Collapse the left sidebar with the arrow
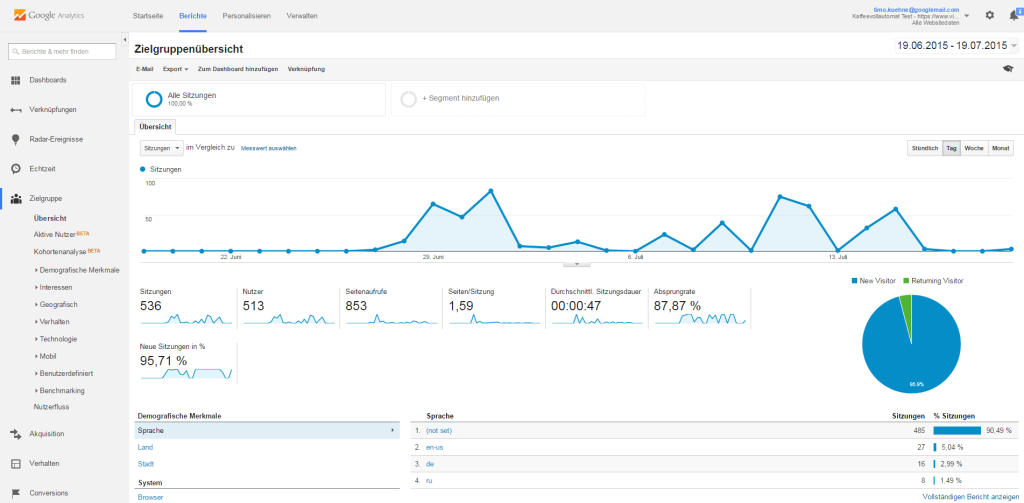 coord(125,41)
